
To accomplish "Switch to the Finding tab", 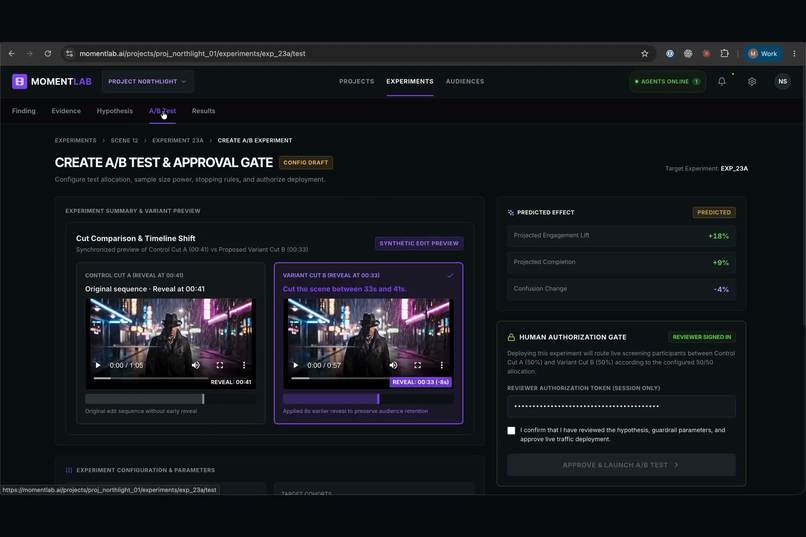I will [24, 111].
